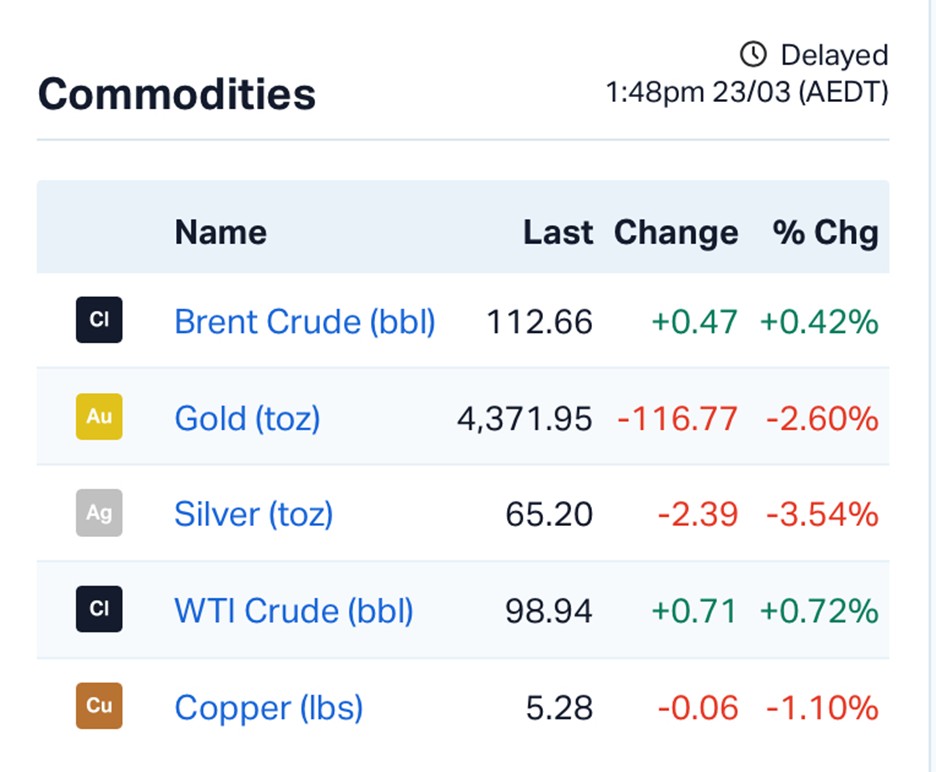
Task: Sort by the Name column header
Action: pyautogui.click(x=220, y=232)
